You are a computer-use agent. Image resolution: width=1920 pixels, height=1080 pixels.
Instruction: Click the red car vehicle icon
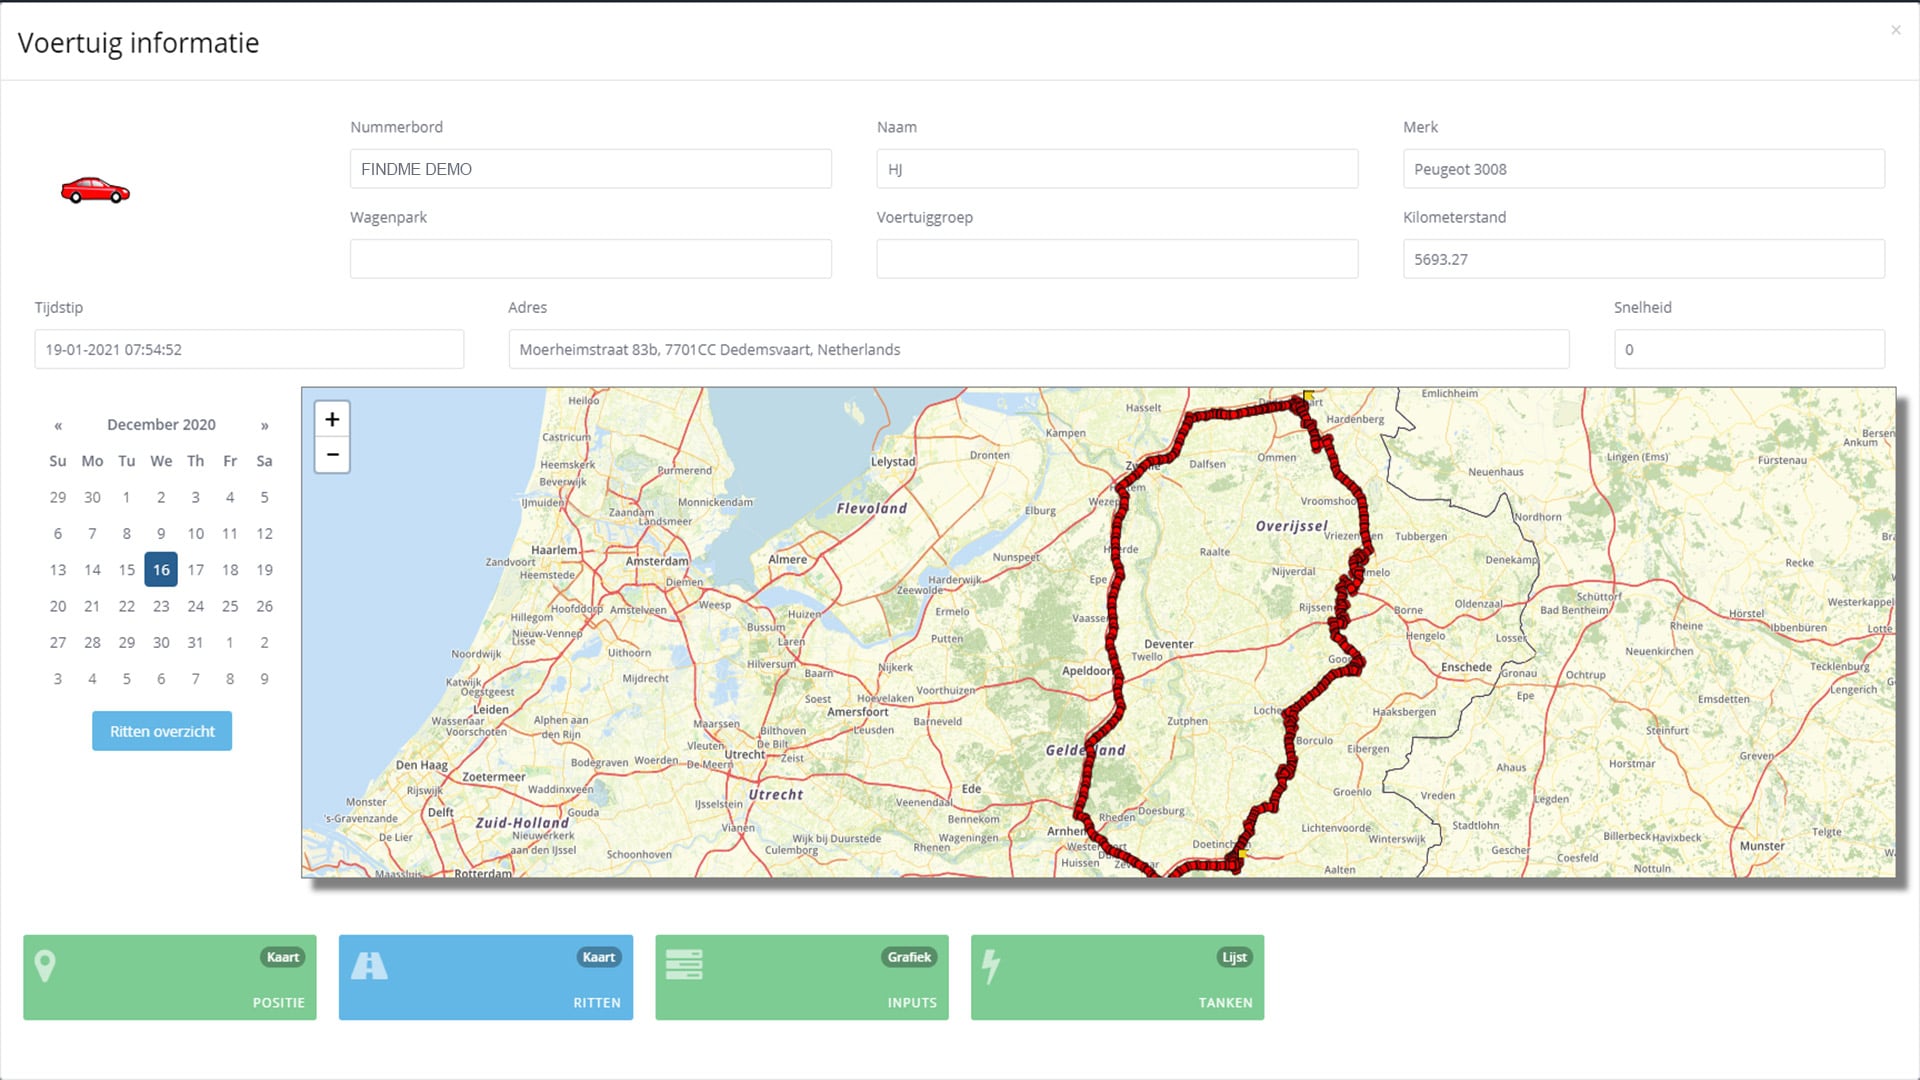pyautogui.click(x=95, y=190)
